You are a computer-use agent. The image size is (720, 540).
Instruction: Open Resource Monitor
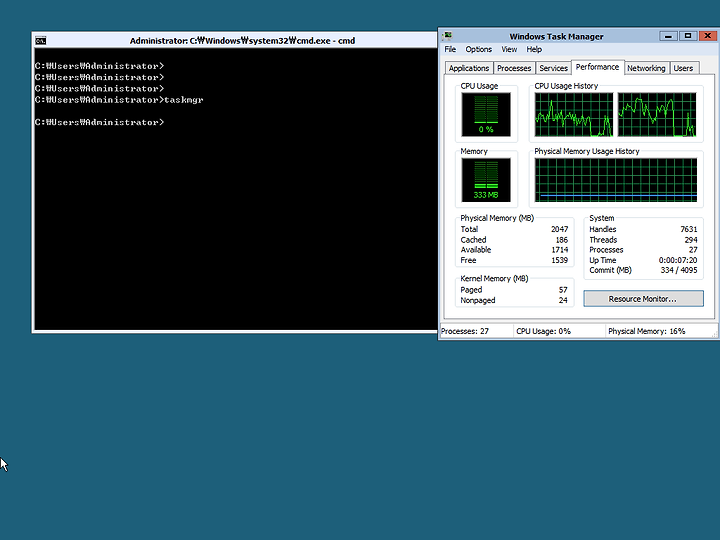[x=643, y=299]
